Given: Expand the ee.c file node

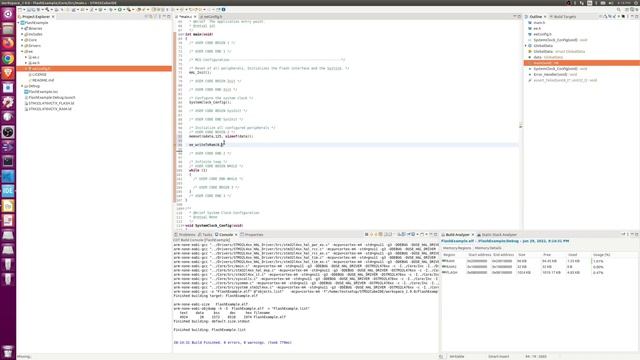Looking at the screenshot, I should click(x=26, y=57).
